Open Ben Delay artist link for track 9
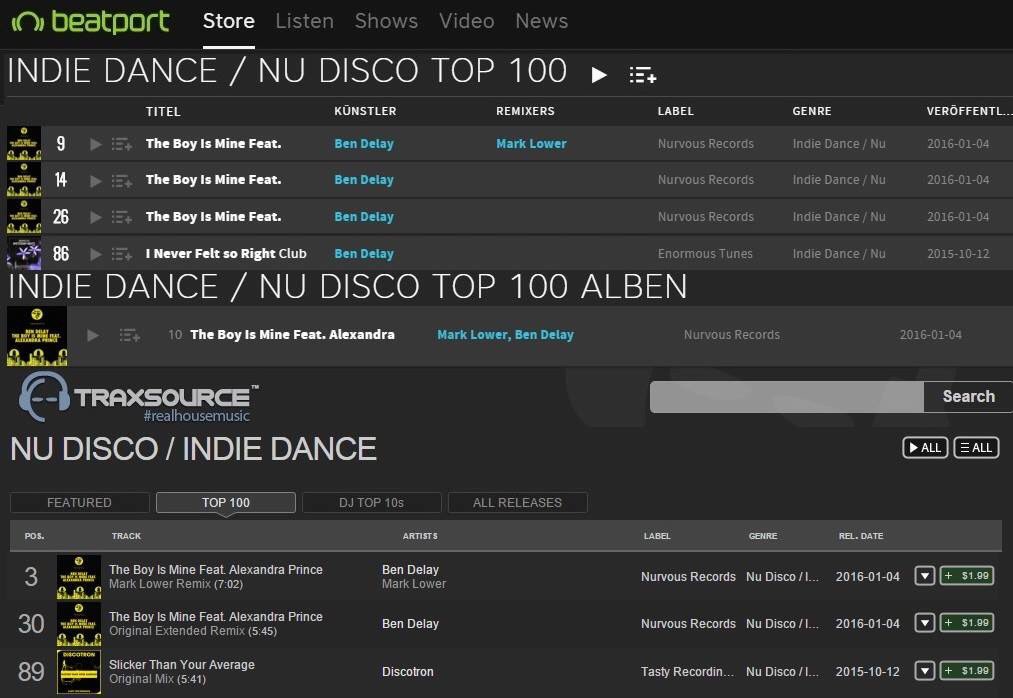The height and width of the screenshot is (698, 1013). point(364,143)
